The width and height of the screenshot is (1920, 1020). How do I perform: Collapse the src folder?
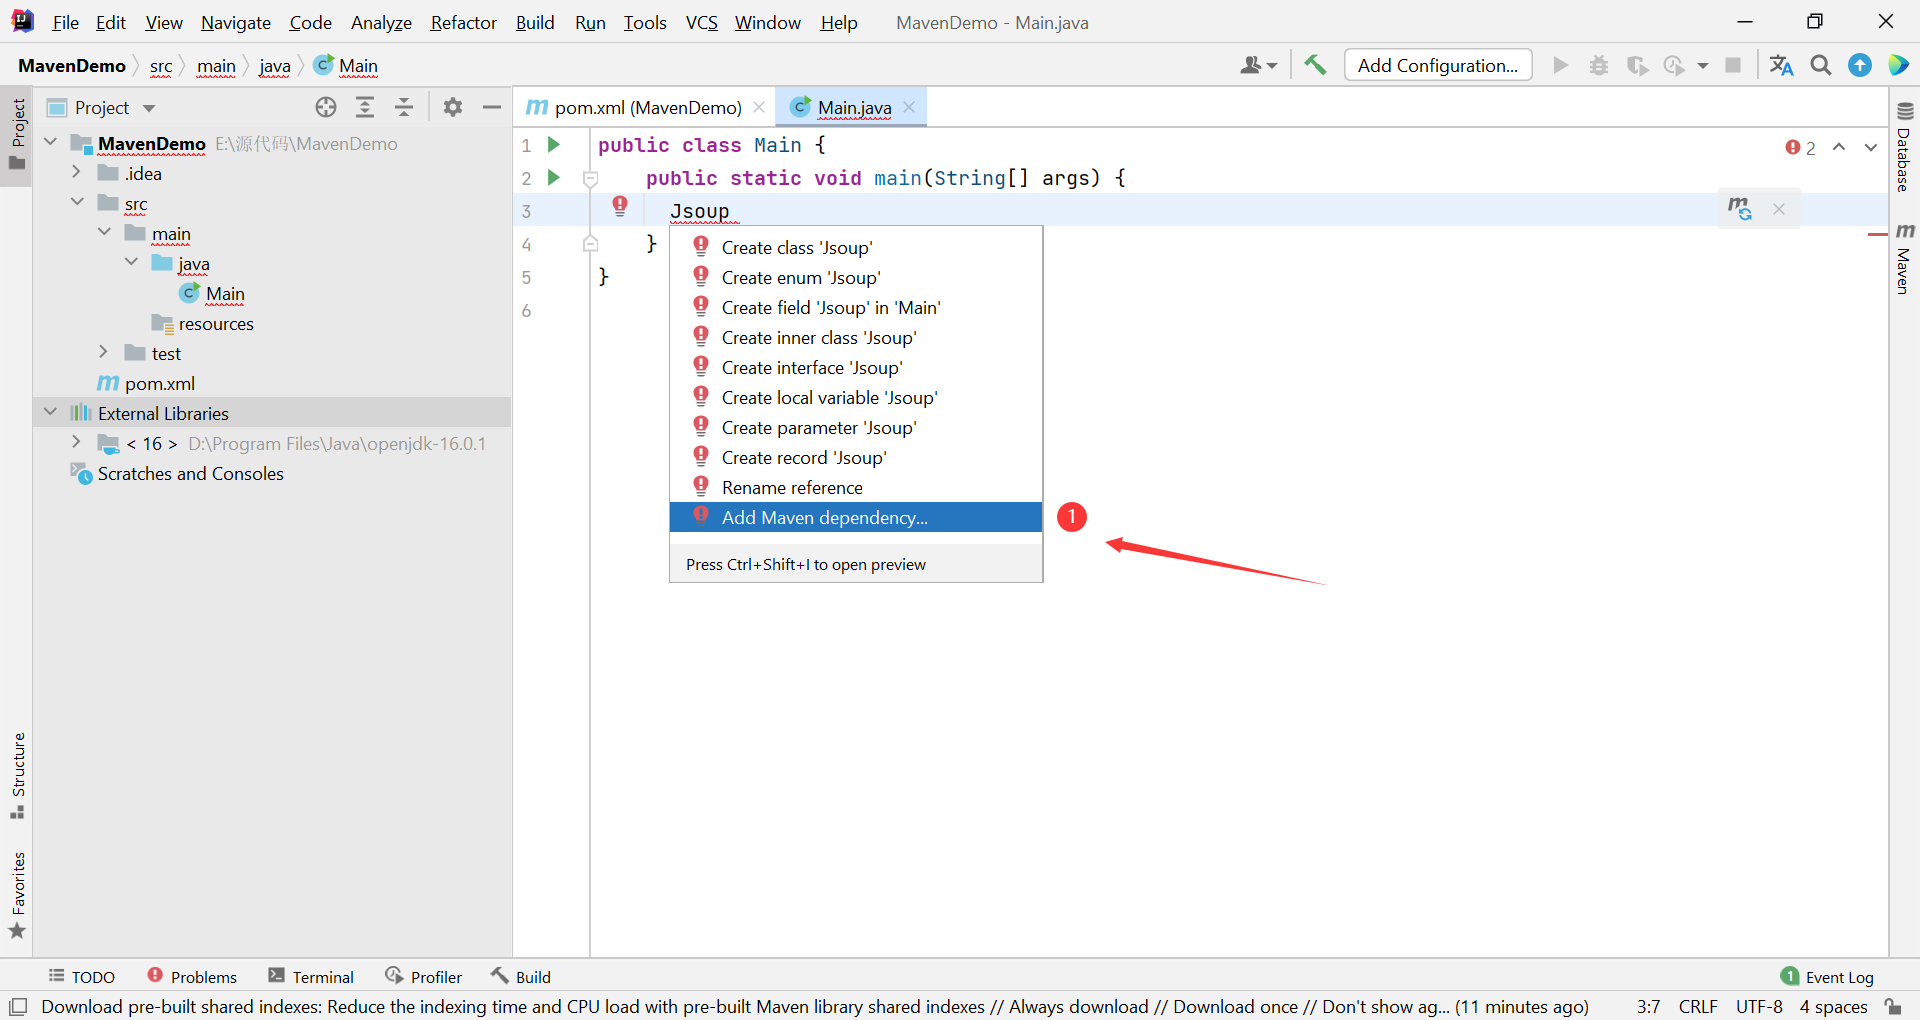[76, 202]
